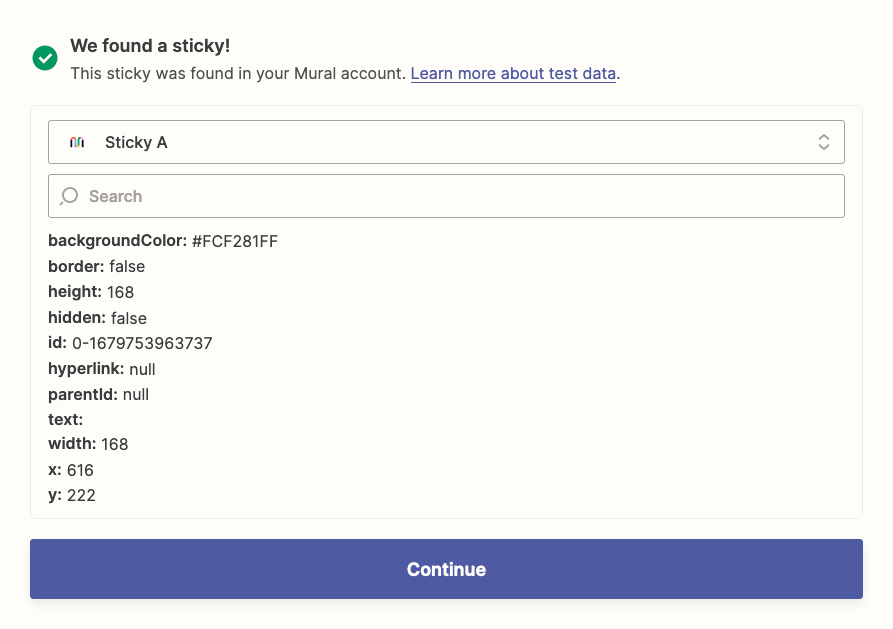Expand record selector using up-down chevron arrows
The width and height of the screenshot is (893, 629).
pyautogui.click(x=824, y=142)
